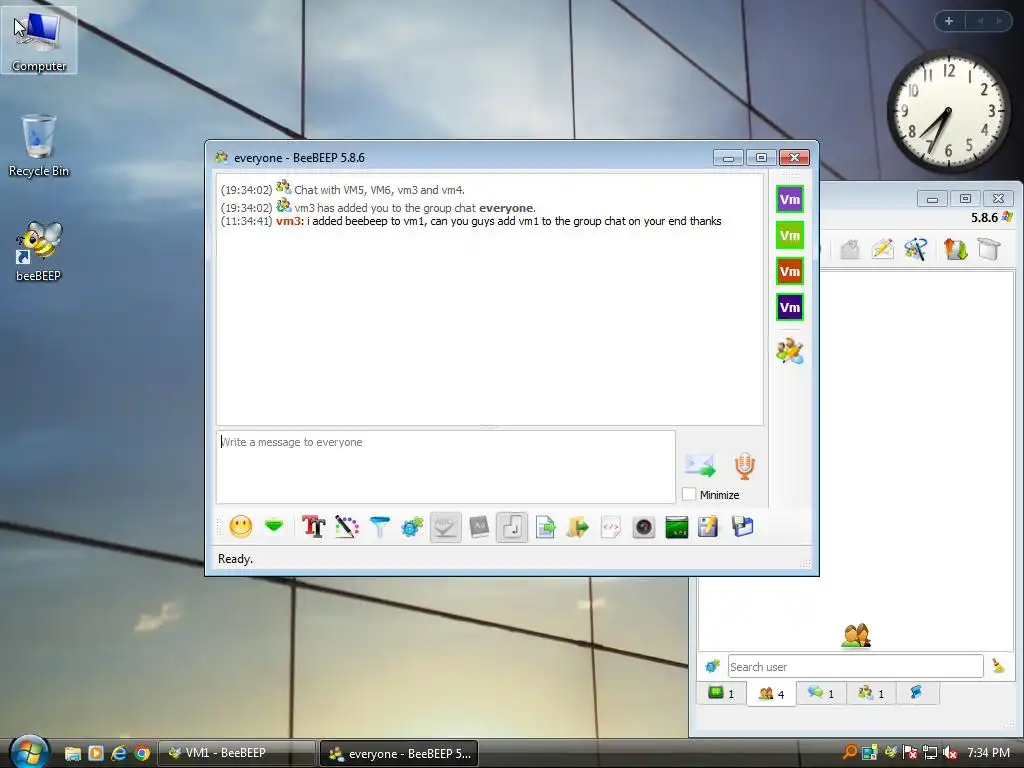Toggle the spell checking ABC button
The width and height of the screenshot is (1024, 768).
(x=445, y=526)
